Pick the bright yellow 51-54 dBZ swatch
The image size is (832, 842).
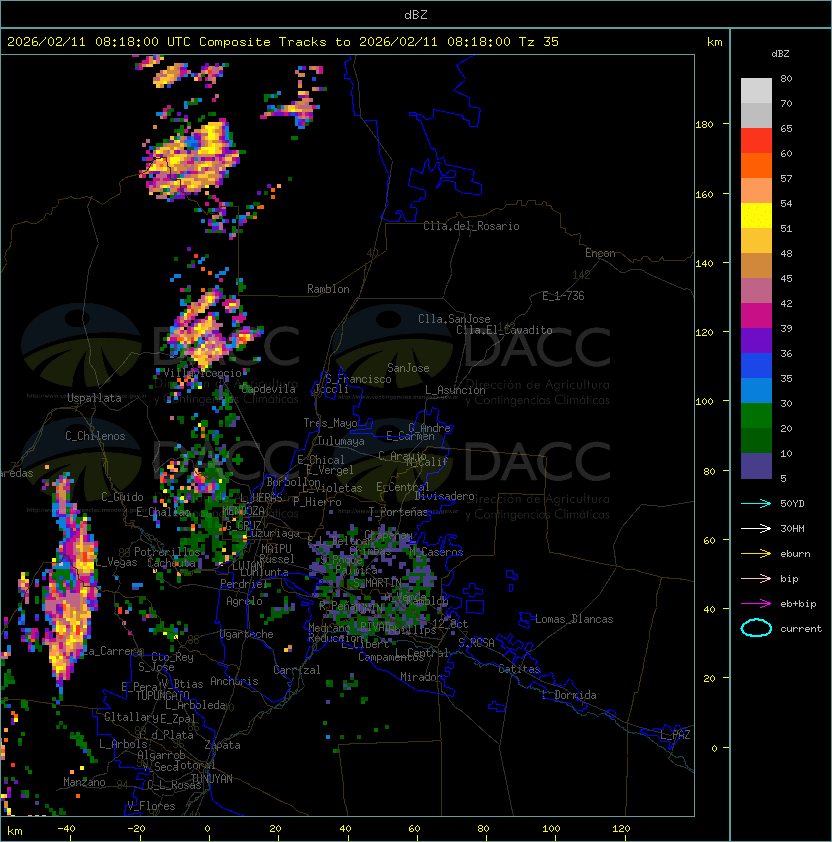click(756, 216)
